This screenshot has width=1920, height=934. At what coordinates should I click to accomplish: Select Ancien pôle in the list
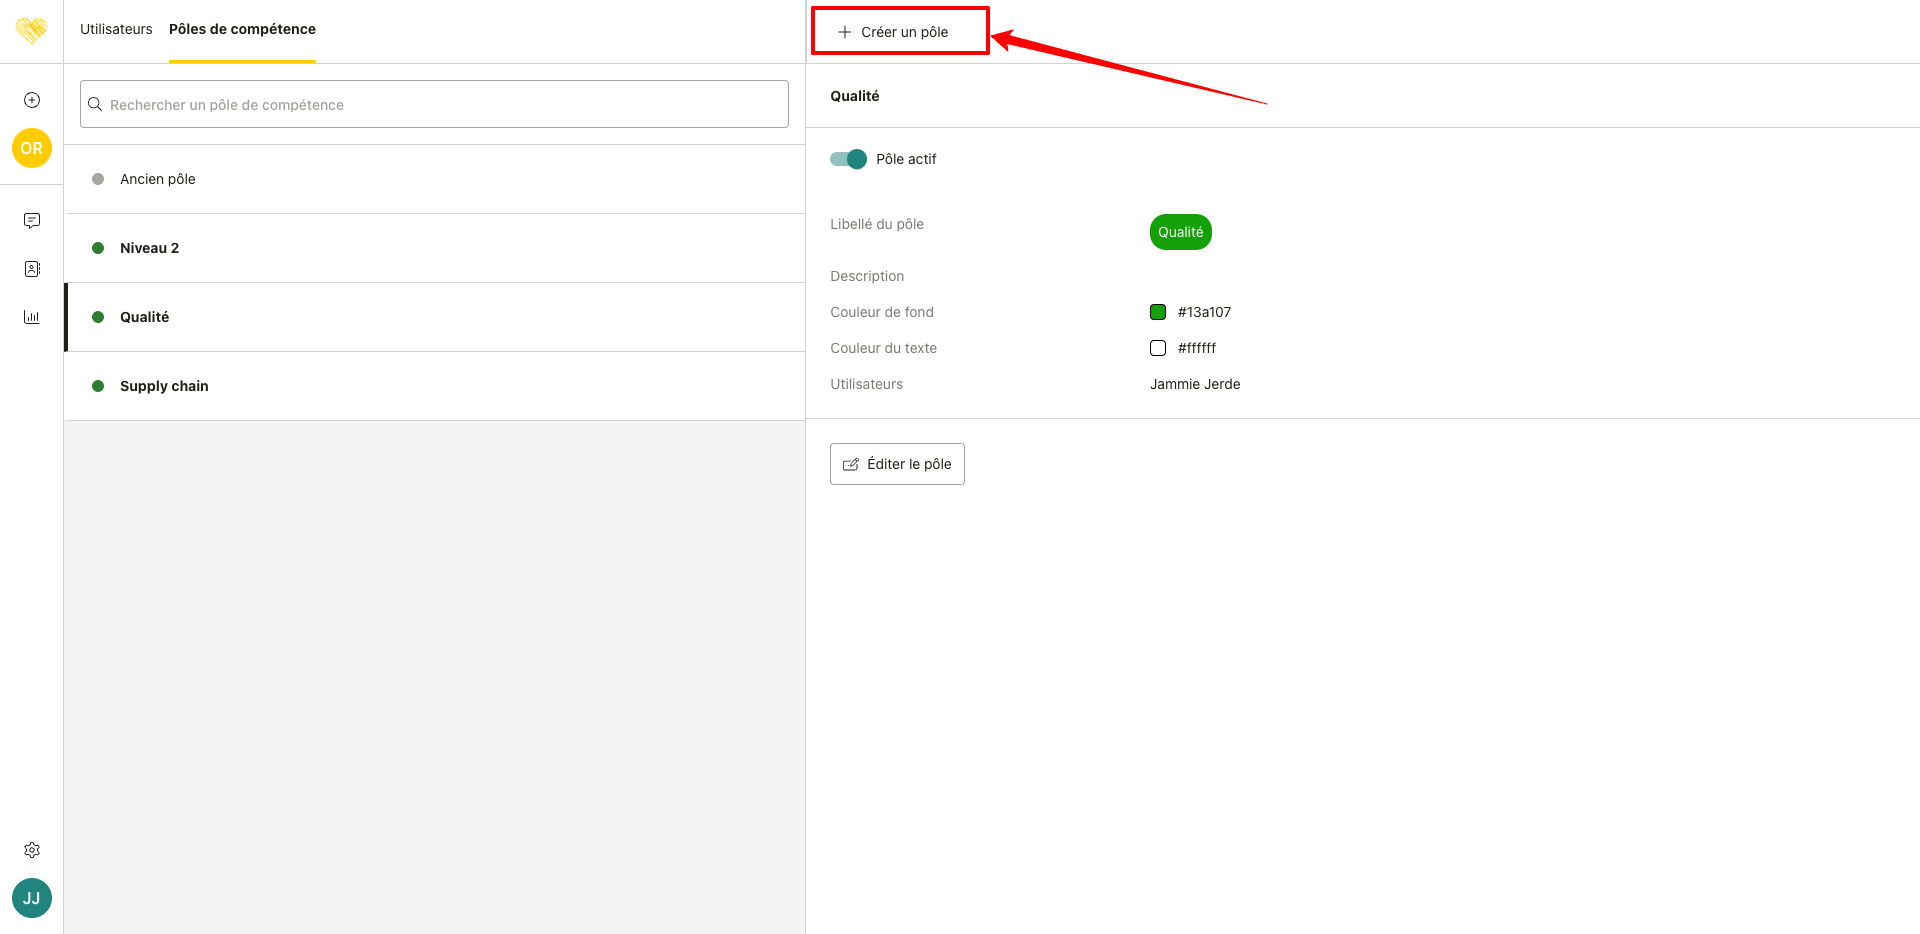click(158, 179)
